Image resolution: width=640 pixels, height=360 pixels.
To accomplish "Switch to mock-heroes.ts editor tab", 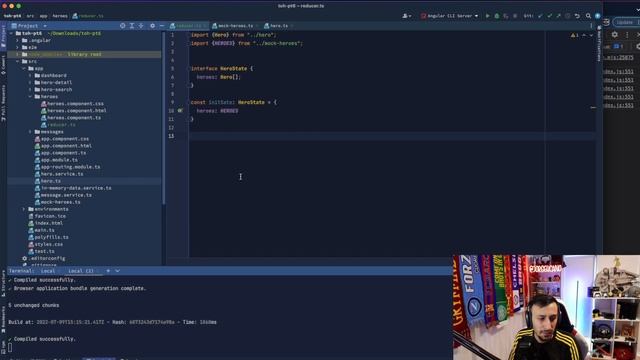I will click(x=235, y=26).
